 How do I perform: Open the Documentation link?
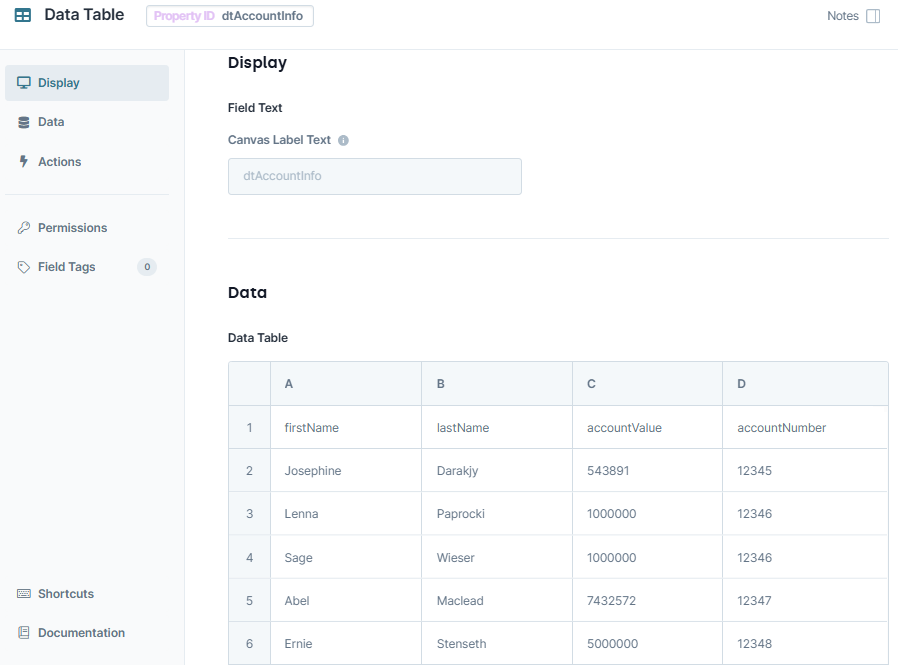81,632
